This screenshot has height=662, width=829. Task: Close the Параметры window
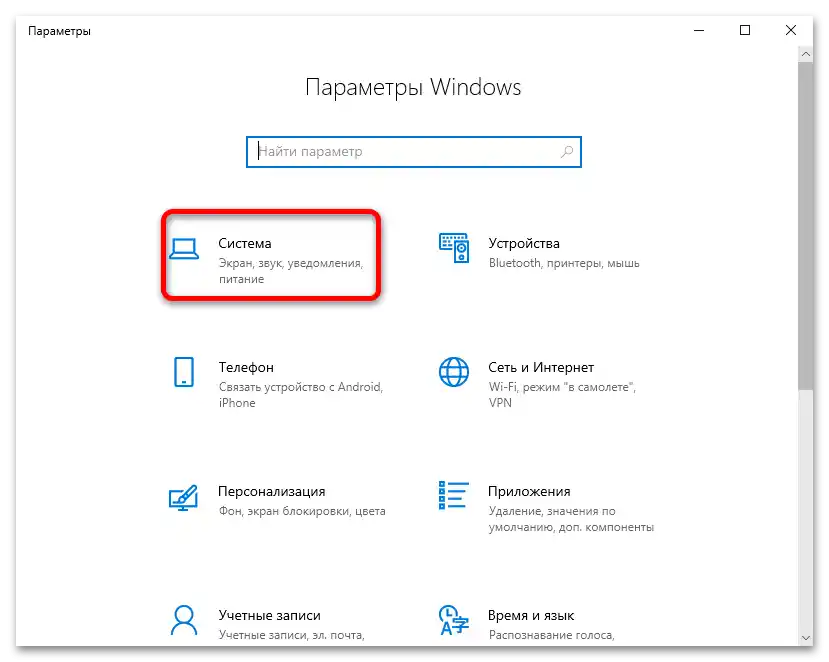pos(791,30)
